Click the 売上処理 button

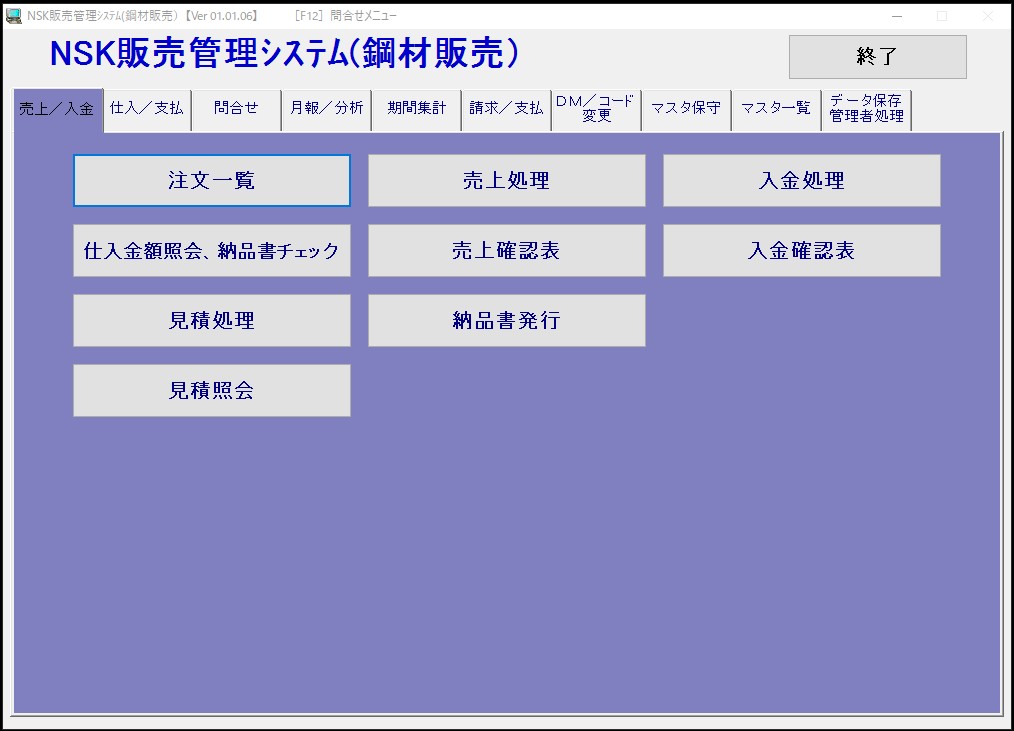click(506, 180)
